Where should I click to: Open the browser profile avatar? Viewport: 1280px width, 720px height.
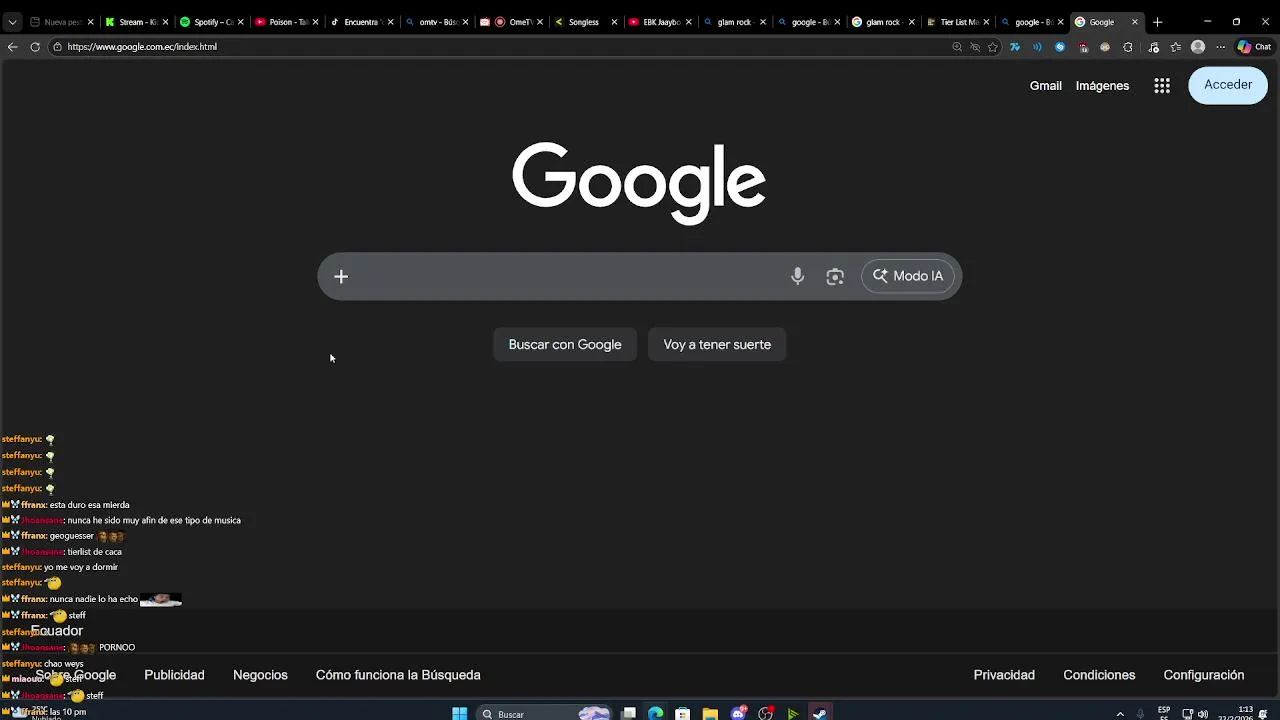pos(1198,47)
